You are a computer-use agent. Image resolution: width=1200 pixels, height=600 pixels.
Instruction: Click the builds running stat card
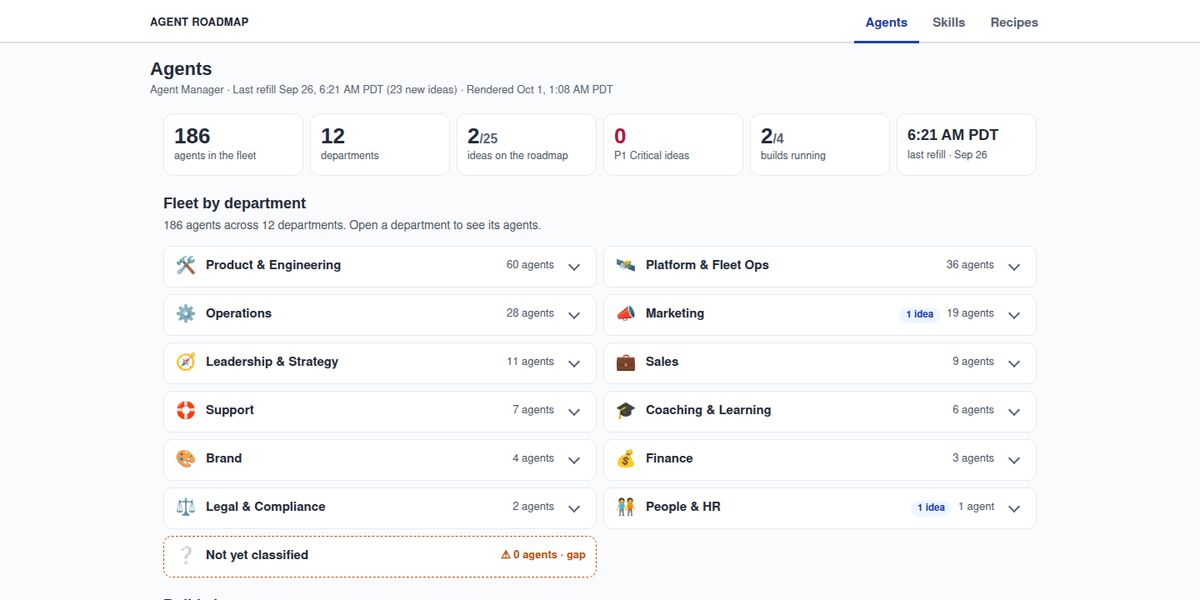(x=820, y=144)
